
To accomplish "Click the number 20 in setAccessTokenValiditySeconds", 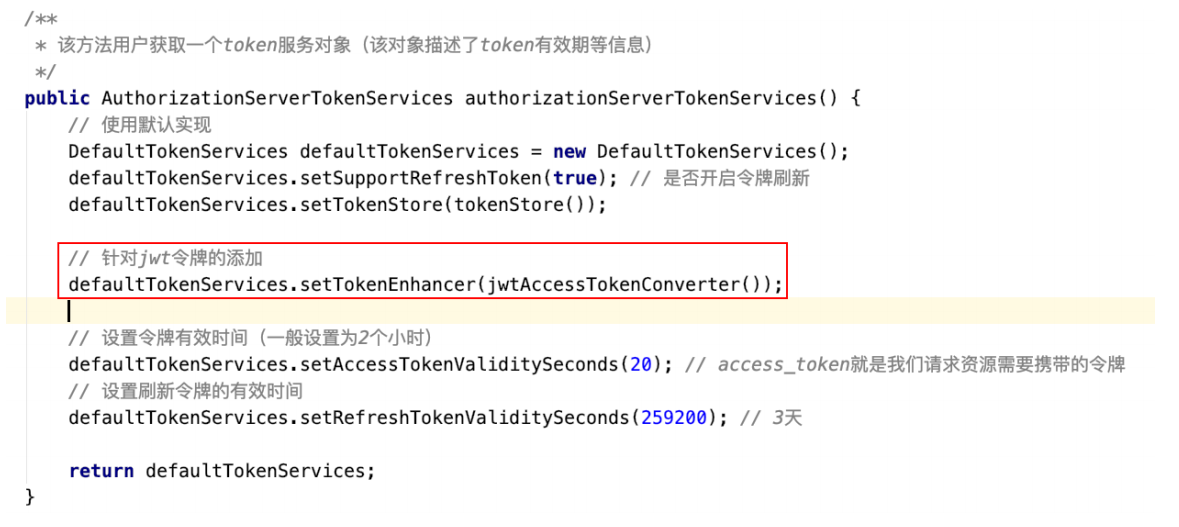I will 641,365.
